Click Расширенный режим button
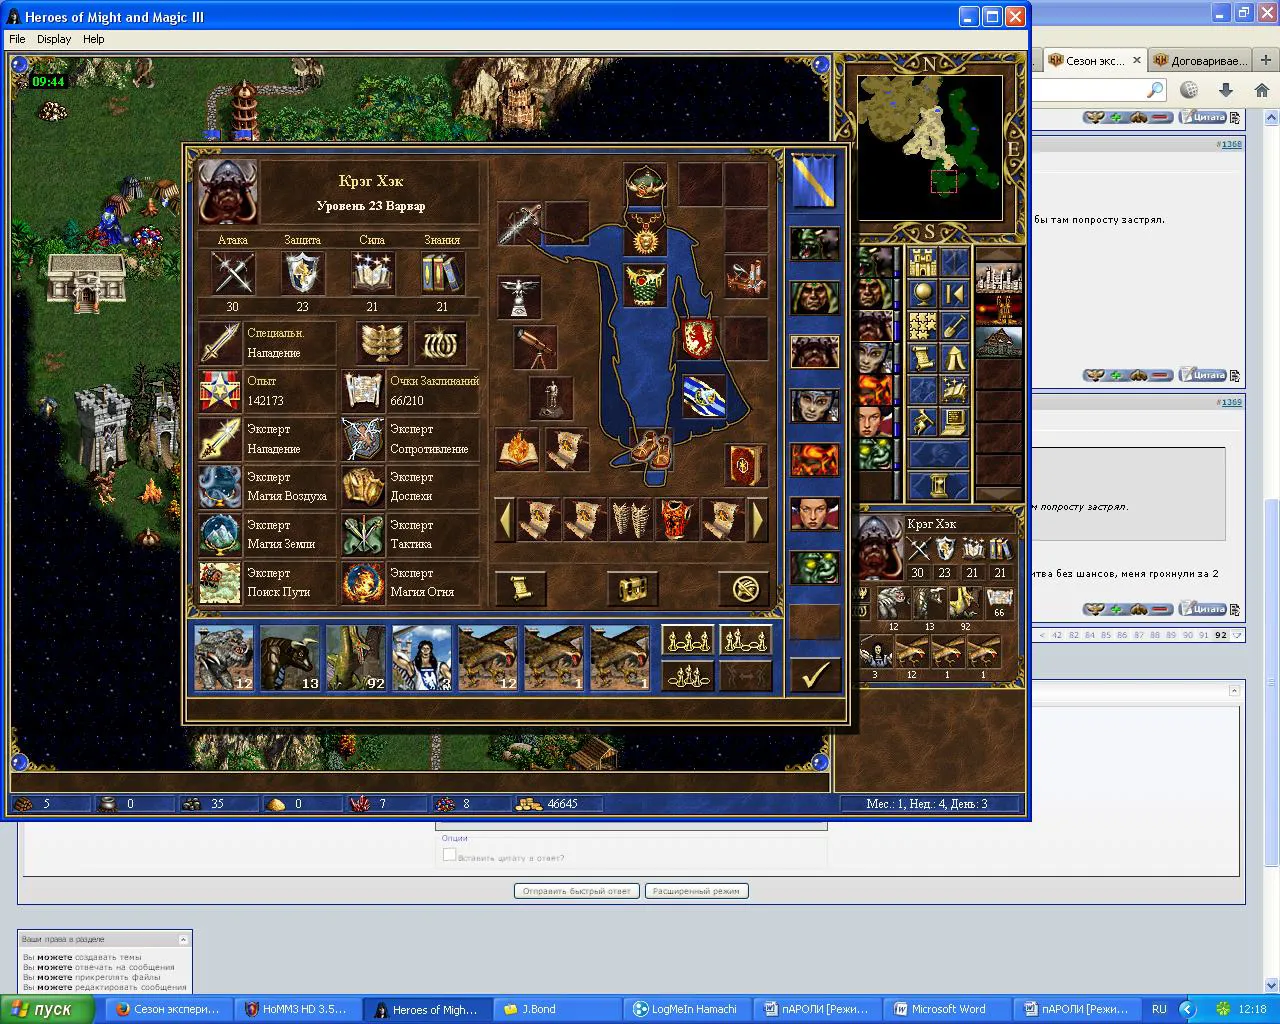Screen dimensions: 1280x1024 coord(696,891)
